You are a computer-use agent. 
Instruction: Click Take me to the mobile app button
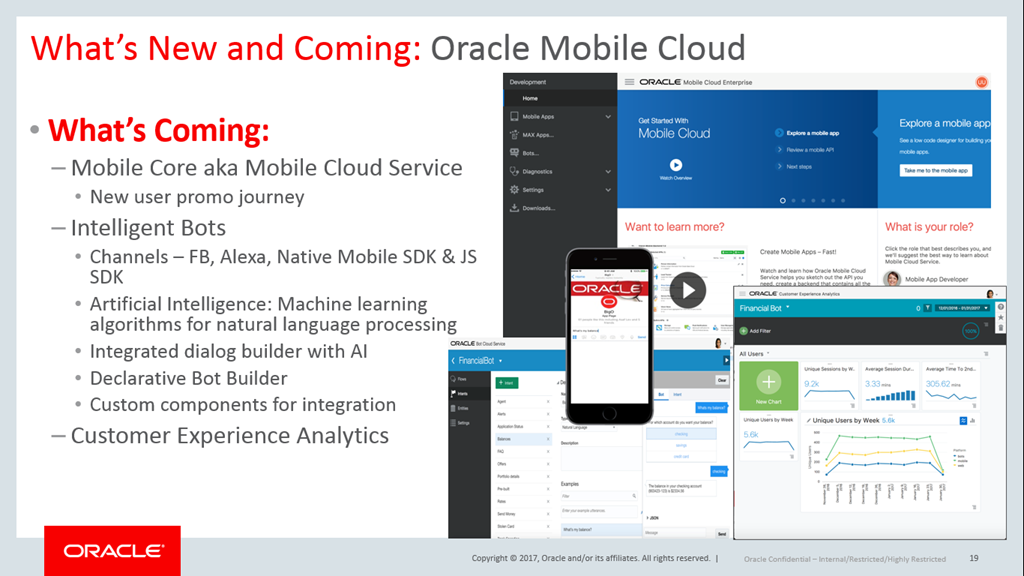pos(937,170)
